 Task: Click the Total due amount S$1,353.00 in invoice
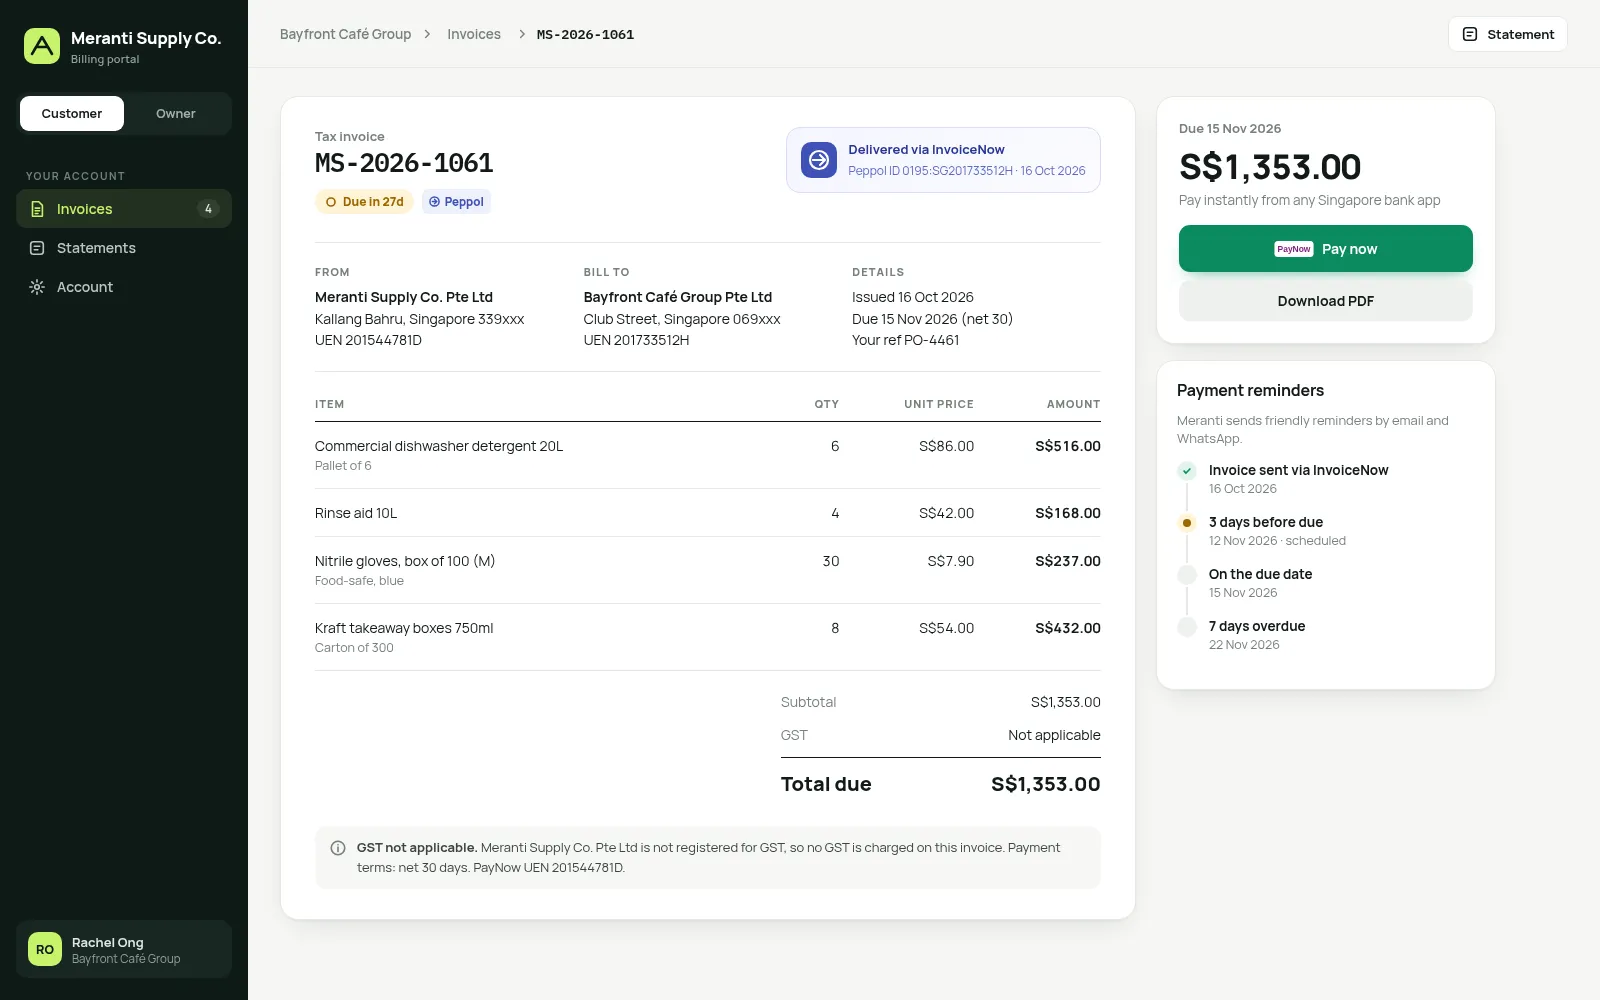point(1045,784)
